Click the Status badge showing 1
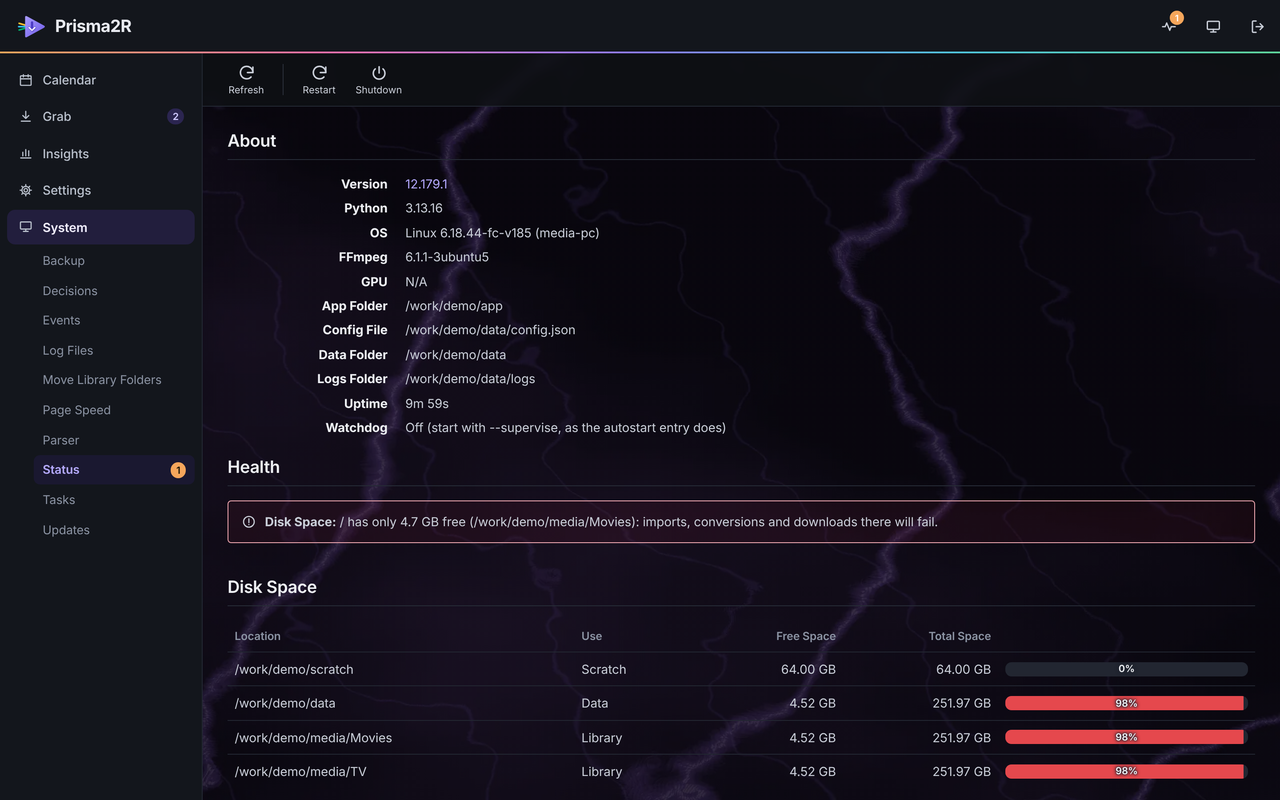This screenshot has height=800, width=1280. pyautogui.click(x=178, y=470)
